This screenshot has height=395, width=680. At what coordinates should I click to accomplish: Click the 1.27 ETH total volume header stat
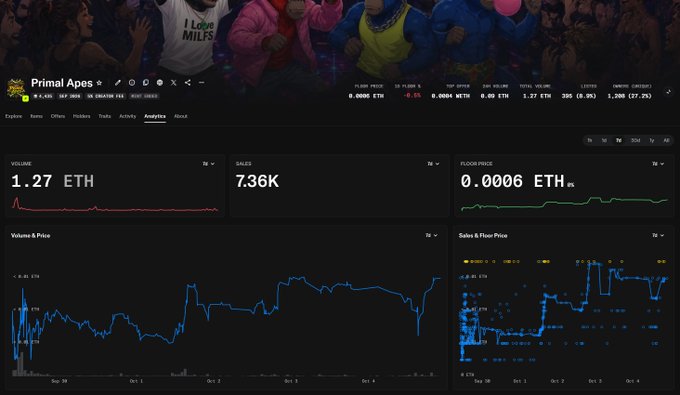537,96
